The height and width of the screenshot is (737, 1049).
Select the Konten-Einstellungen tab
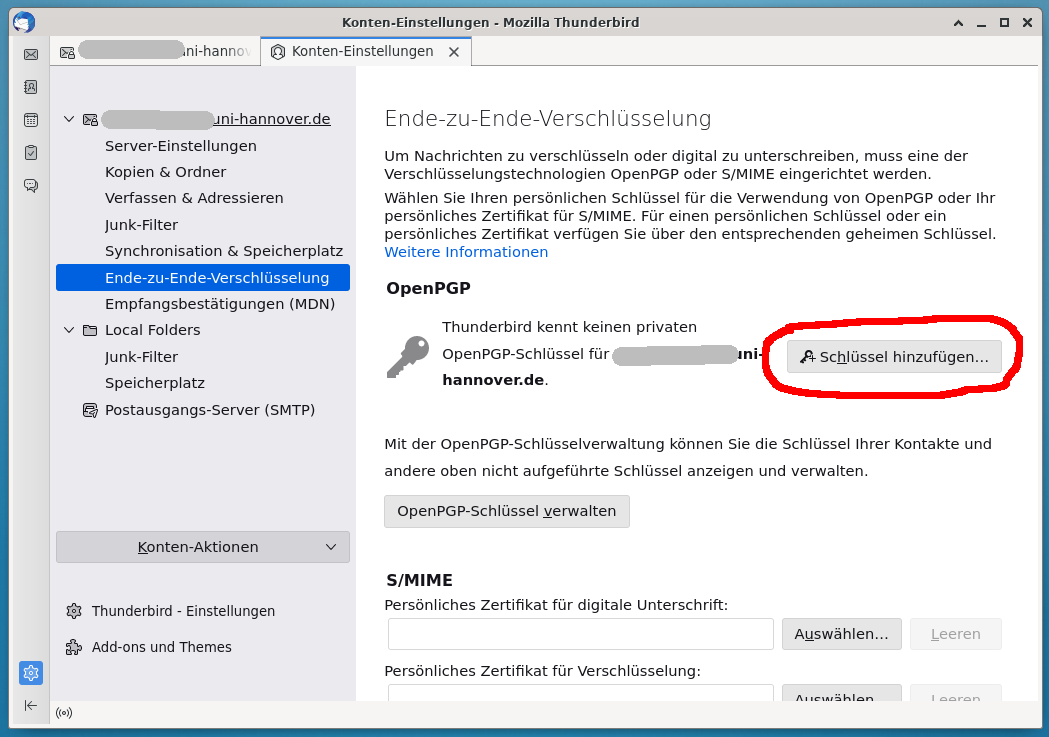tap(366, 51)
